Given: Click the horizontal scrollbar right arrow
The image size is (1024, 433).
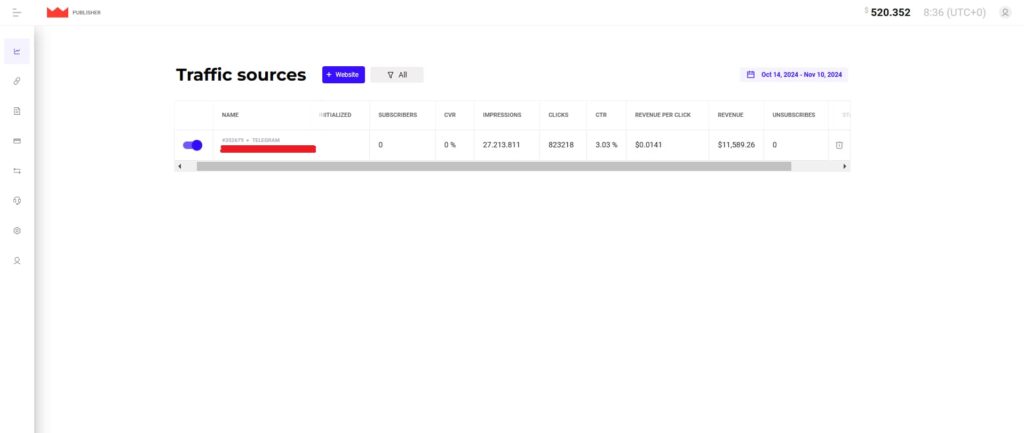Looking at the screenshot, I should tap(846, 166).
